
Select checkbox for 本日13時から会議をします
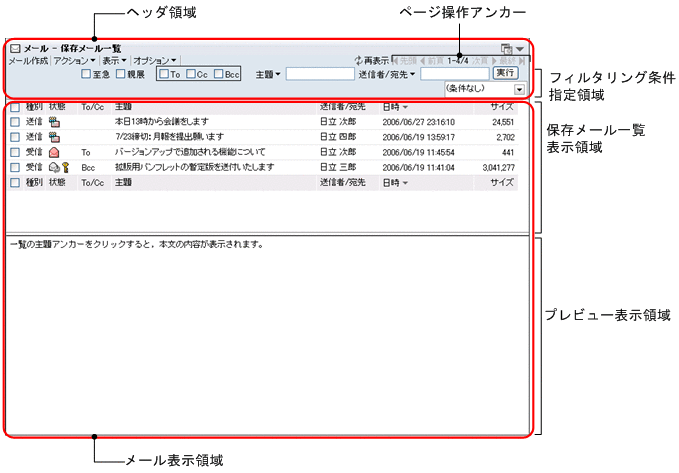point(15,122)
